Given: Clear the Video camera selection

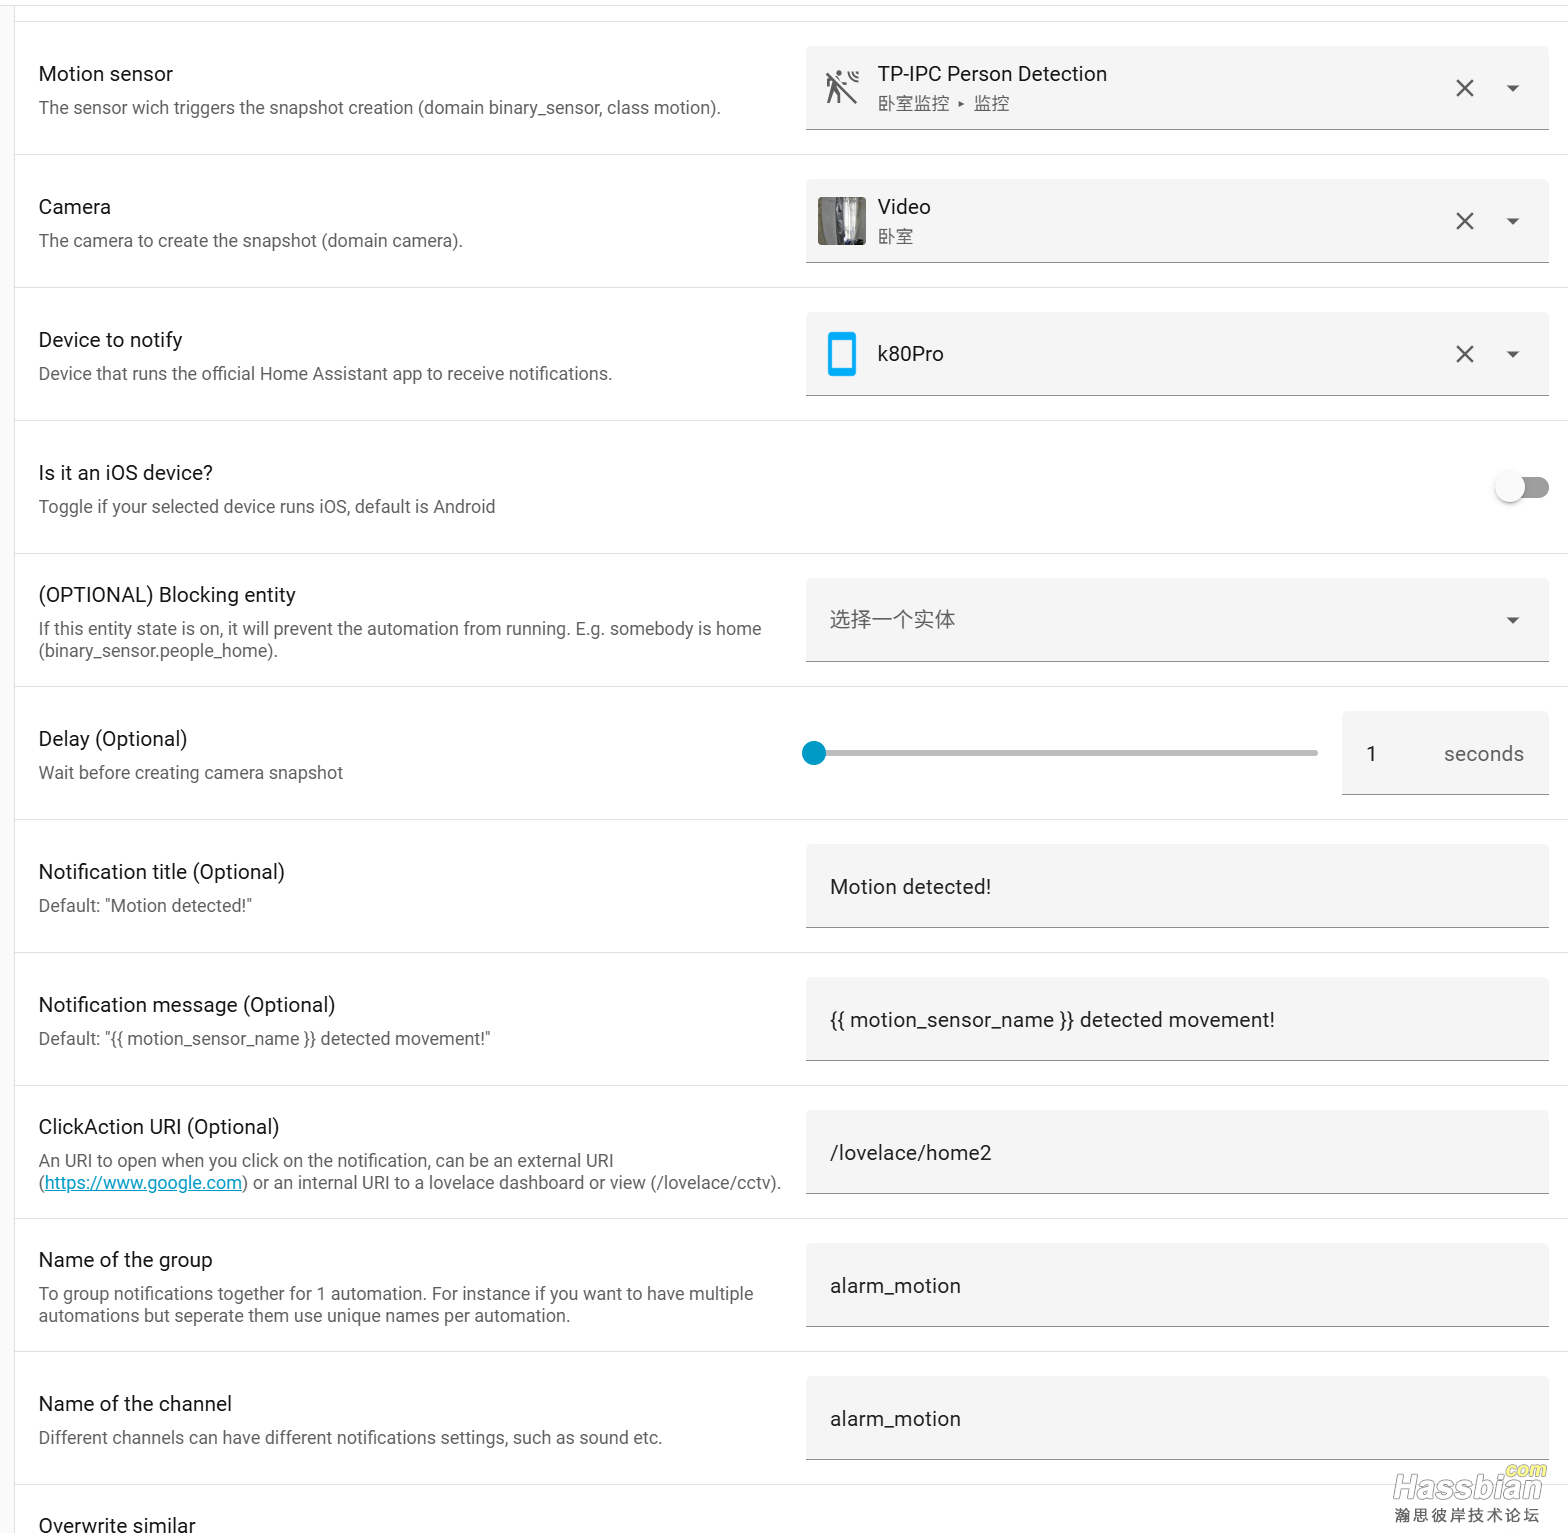Looking at the screenshot, I should (1464, 221).
